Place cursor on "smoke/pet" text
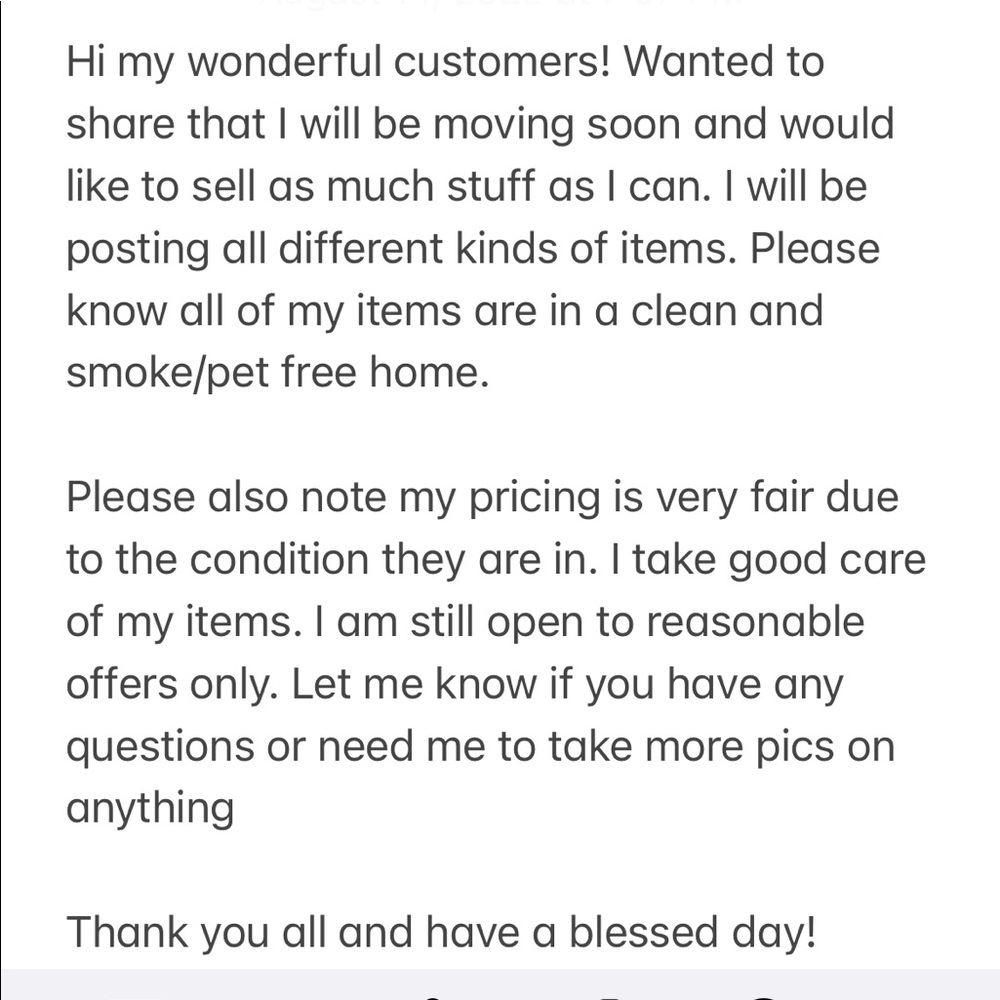Viewport: 1000px width, 1000px height. click(167, 374)
